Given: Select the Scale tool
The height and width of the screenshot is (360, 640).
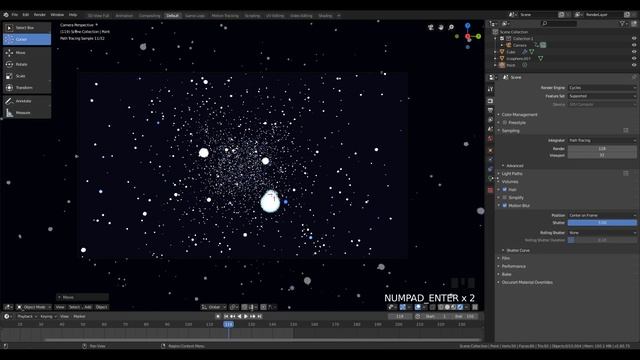Looking at the screenshot, I should (x=27, y=76).
